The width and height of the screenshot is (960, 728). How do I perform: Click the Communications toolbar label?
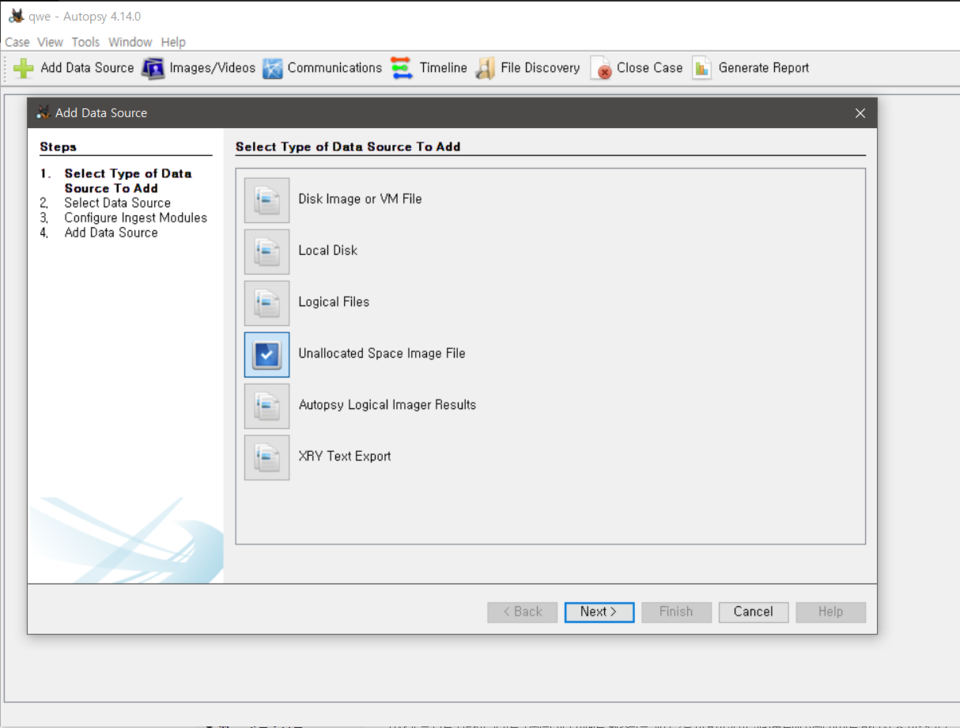(335, 68)
